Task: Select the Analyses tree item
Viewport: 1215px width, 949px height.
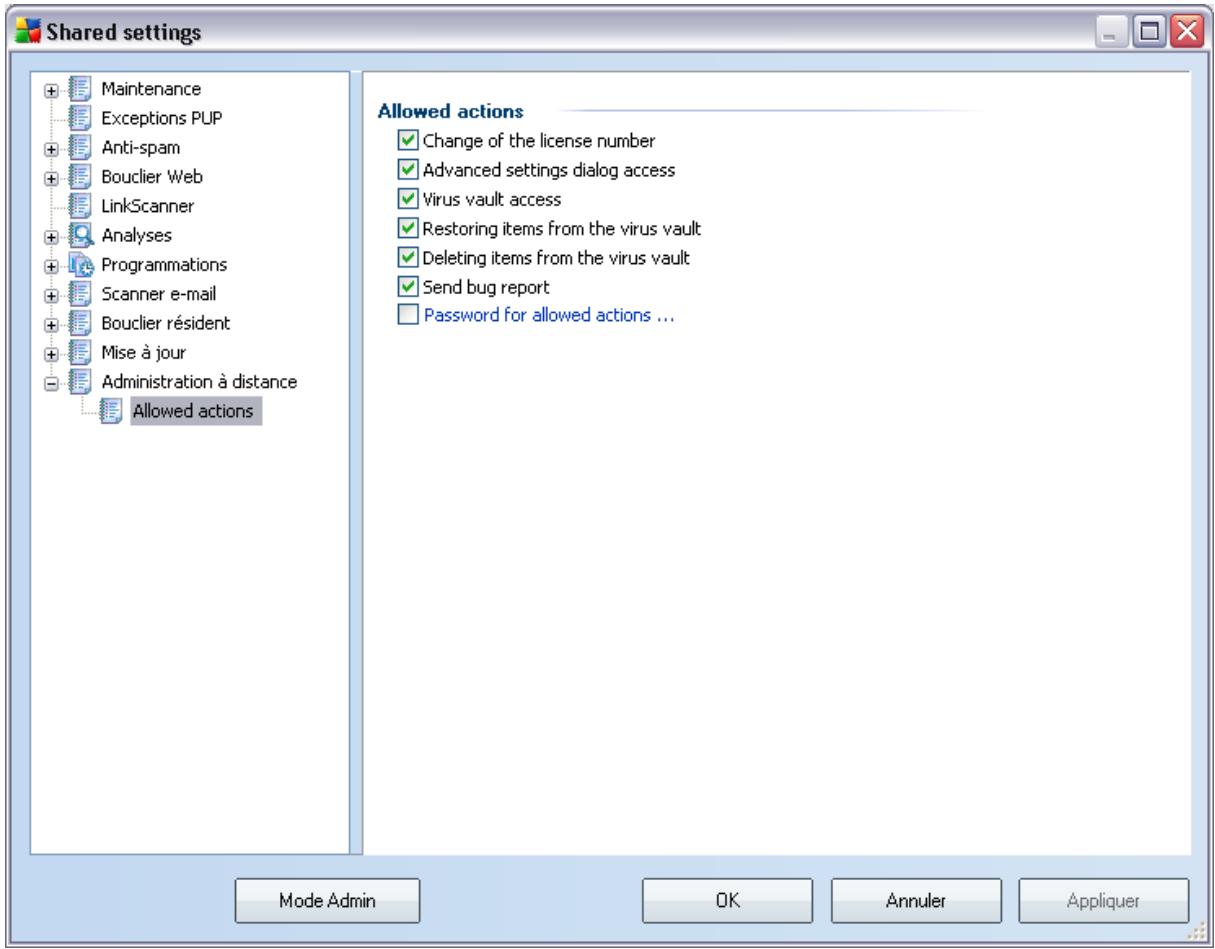Action: tap(136, 236)
